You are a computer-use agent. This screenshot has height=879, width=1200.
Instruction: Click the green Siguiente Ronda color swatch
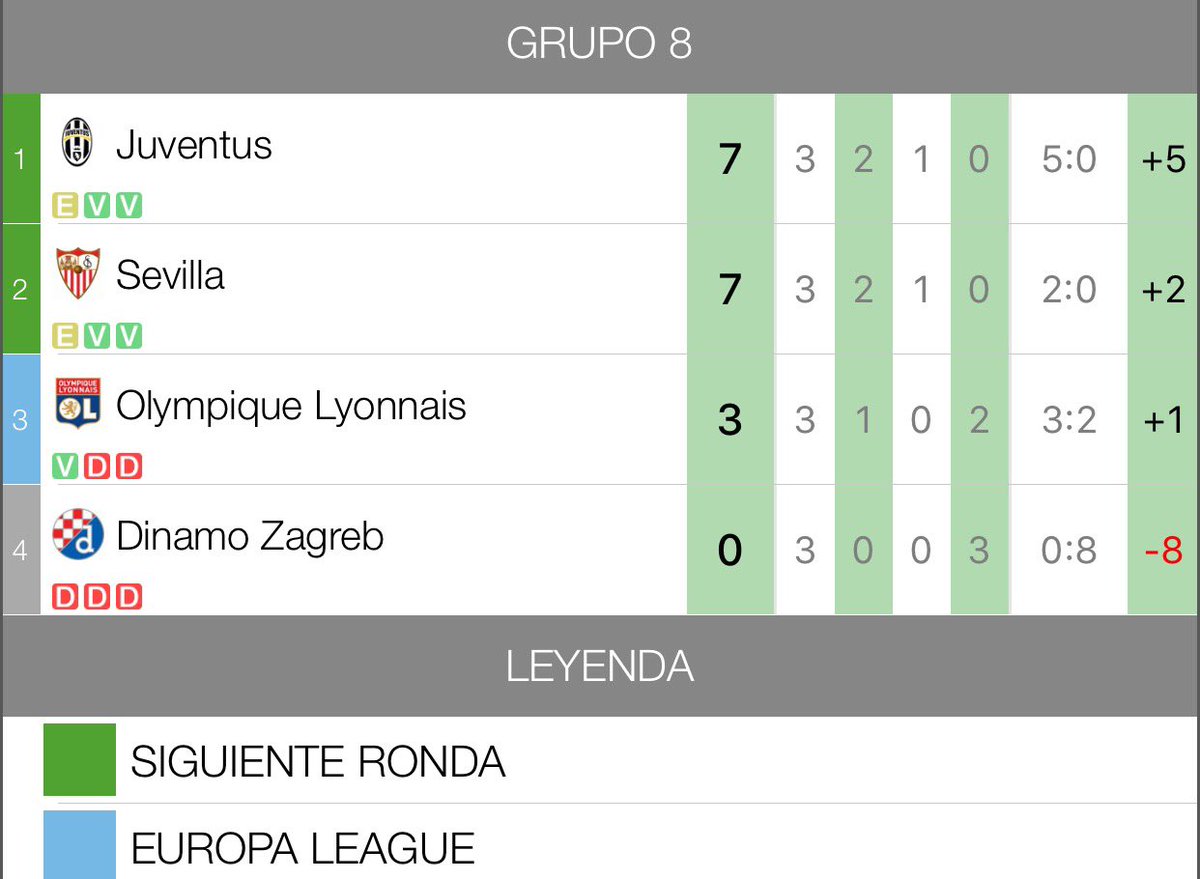point(79,760)
